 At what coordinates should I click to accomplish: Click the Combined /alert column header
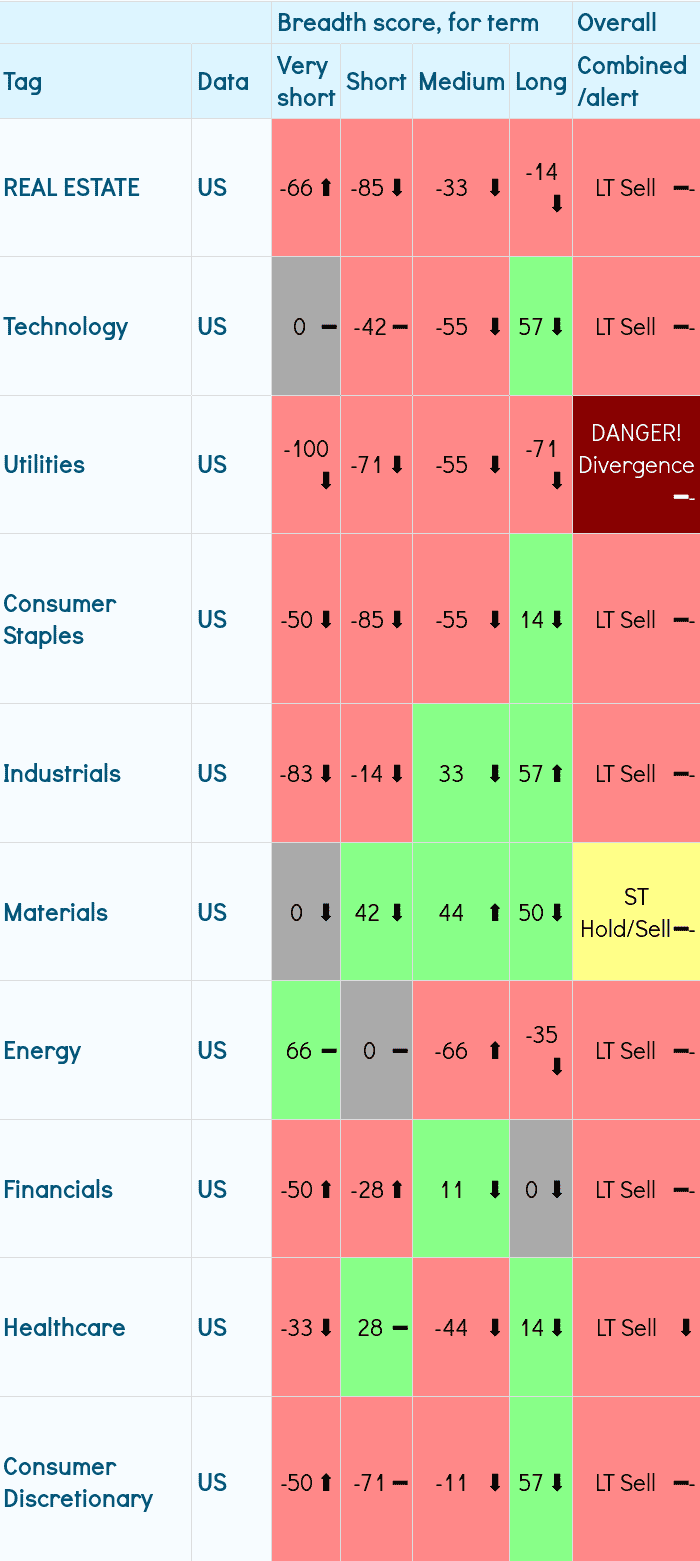point(632,81)
